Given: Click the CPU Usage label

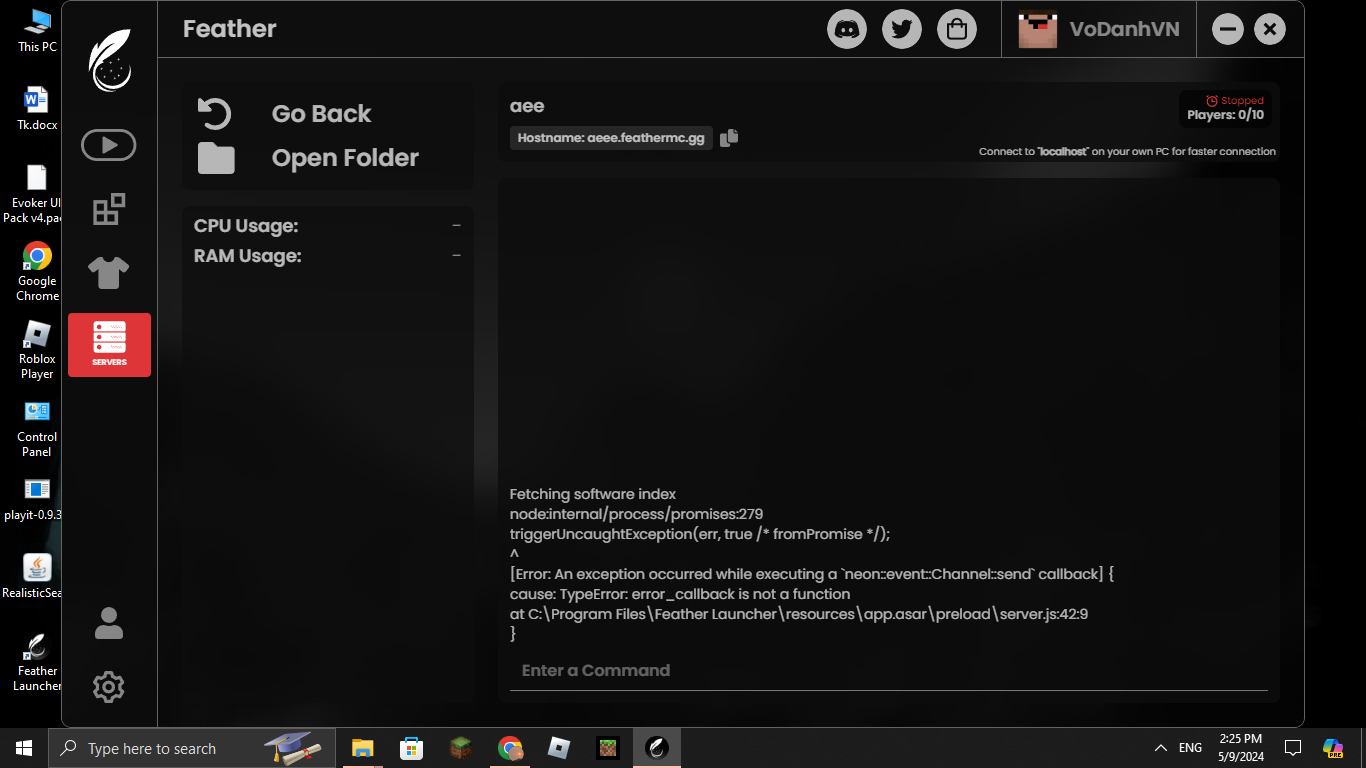Looking at the screenshot, I should (x=246, y=226).
